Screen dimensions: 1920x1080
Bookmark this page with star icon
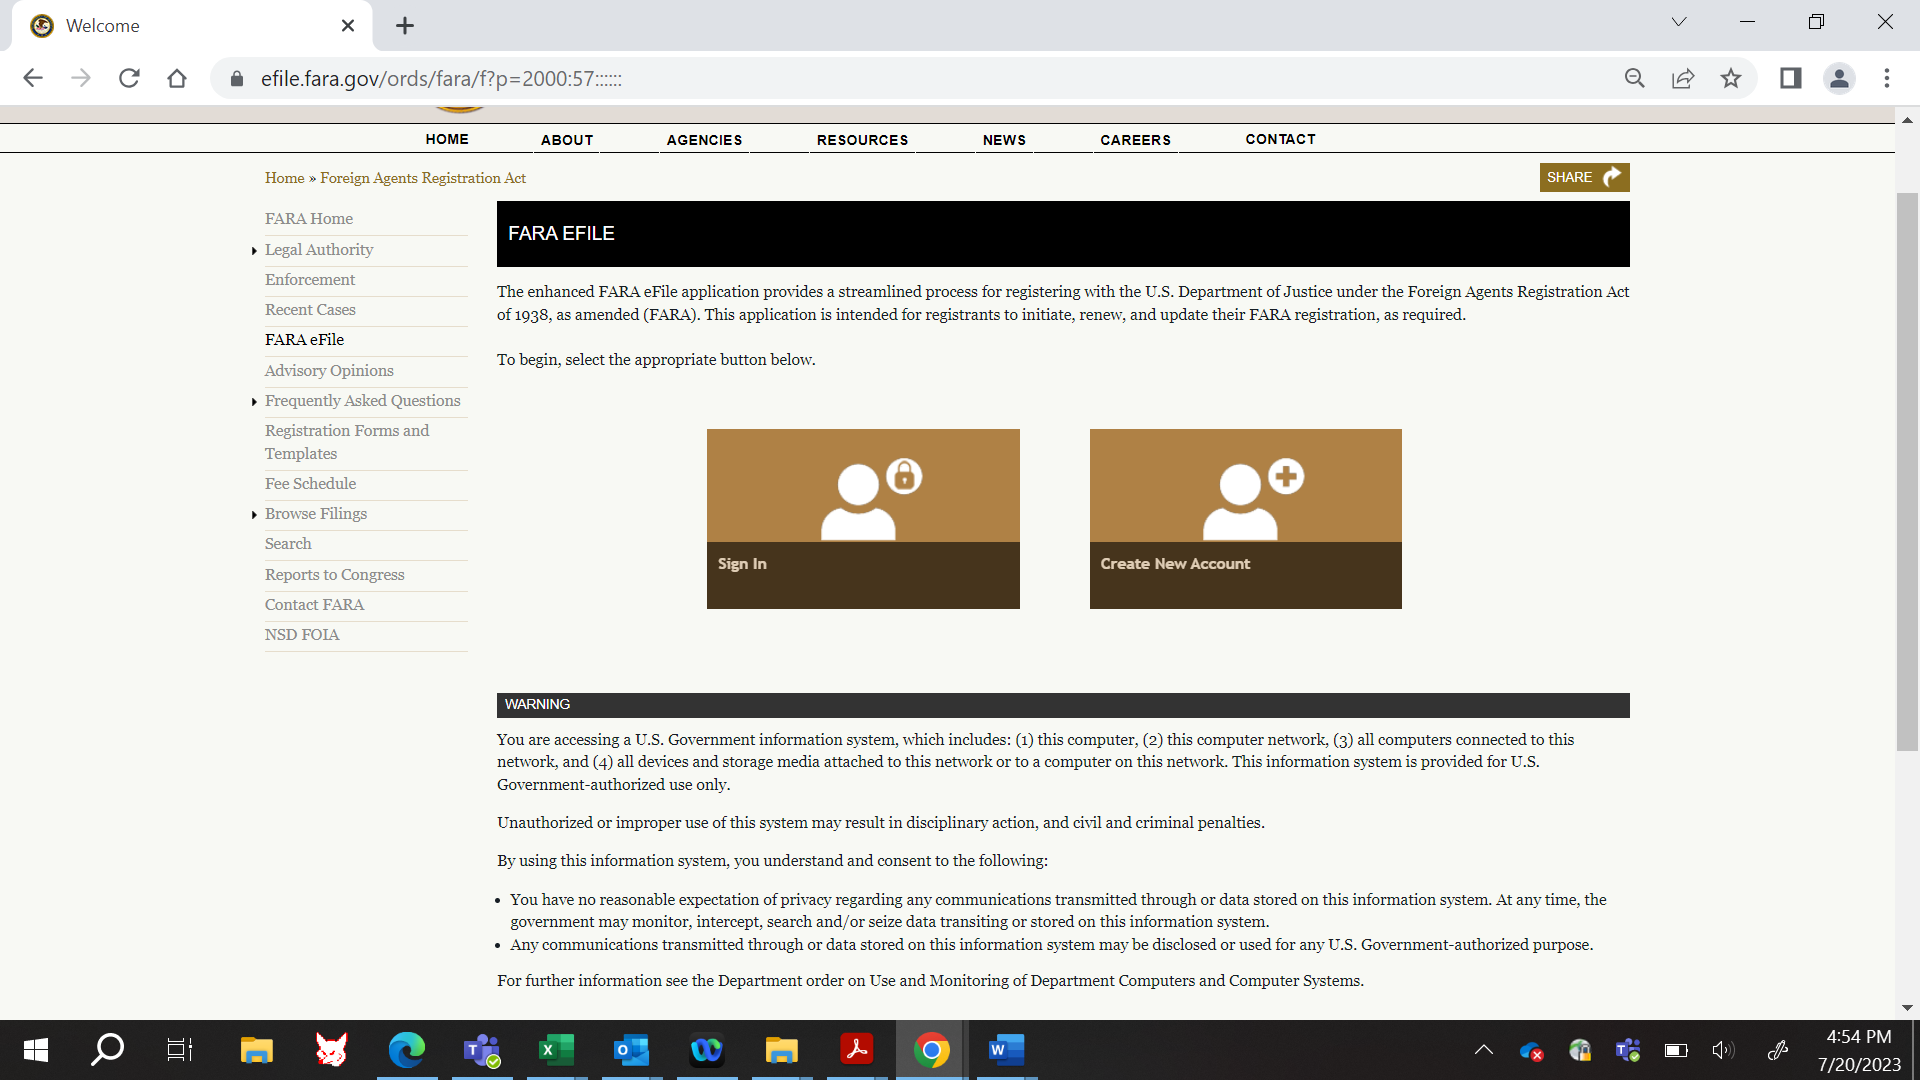click(1731, 79)
